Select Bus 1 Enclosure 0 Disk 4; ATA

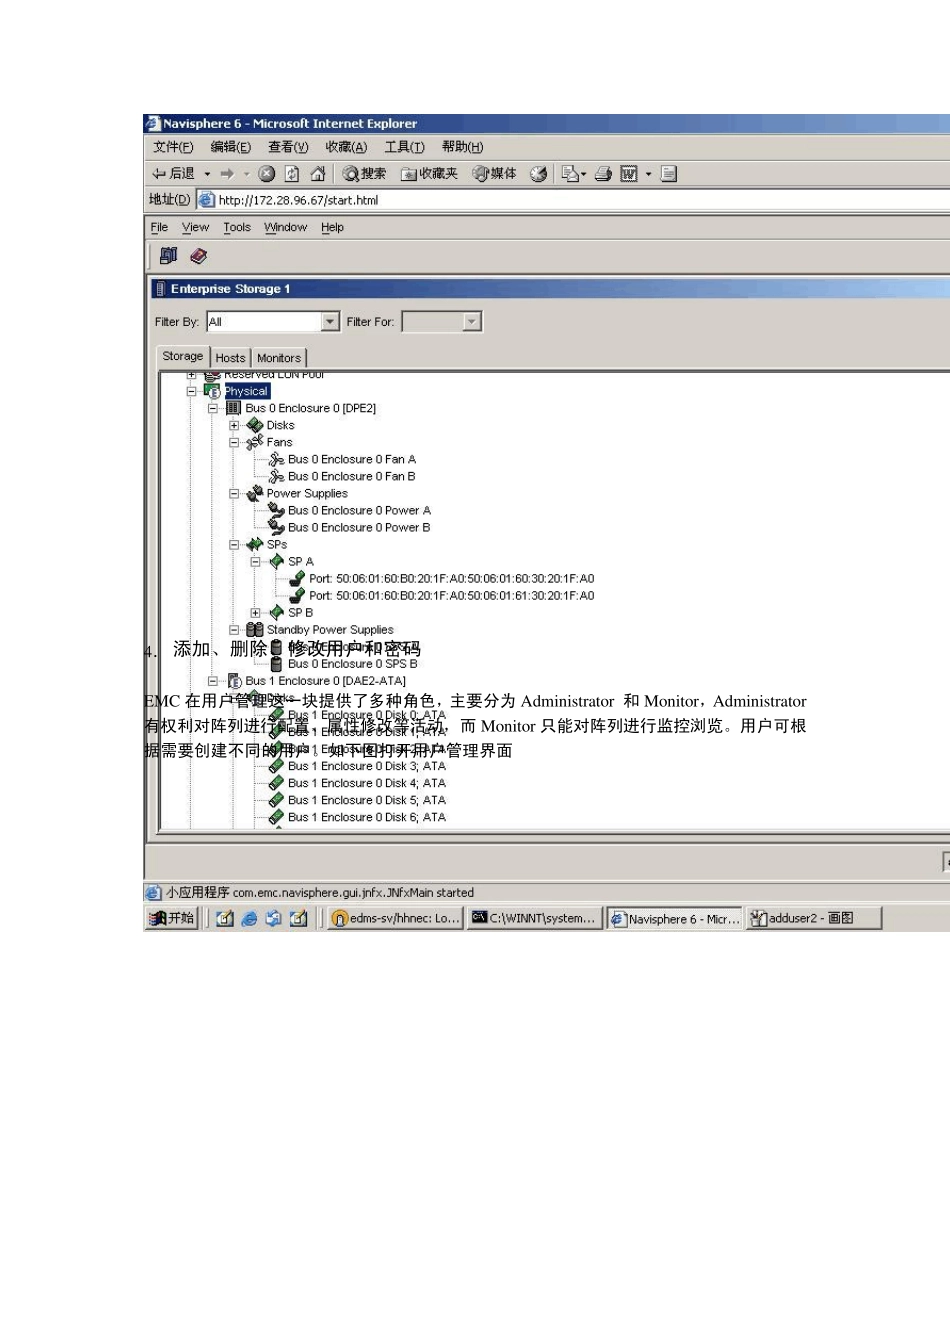pyautogui.click(x=366, y=783)
